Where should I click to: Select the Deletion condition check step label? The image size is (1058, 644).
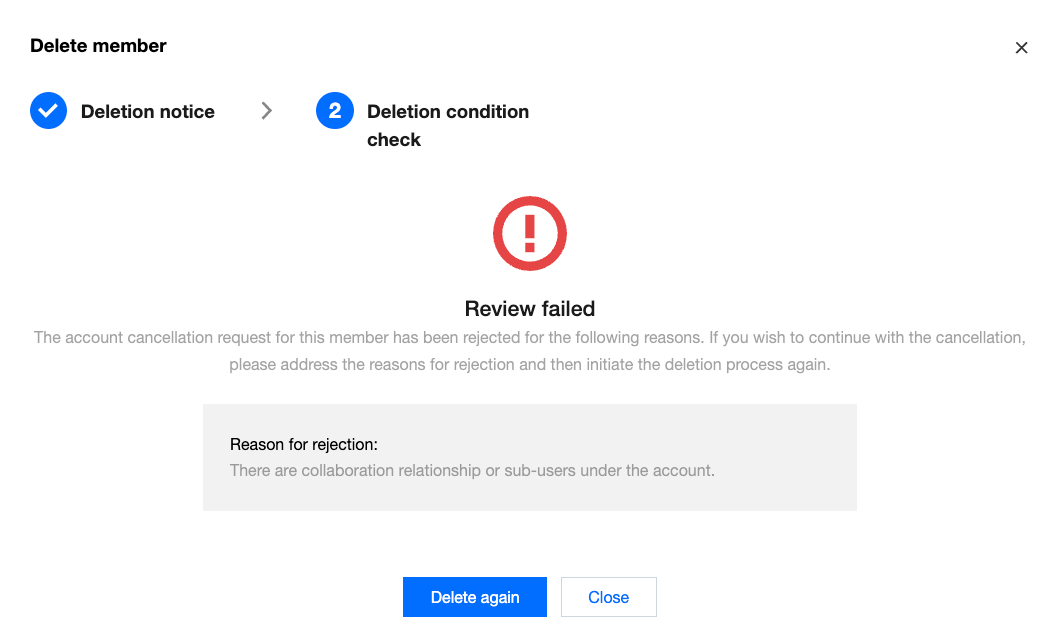447,112
